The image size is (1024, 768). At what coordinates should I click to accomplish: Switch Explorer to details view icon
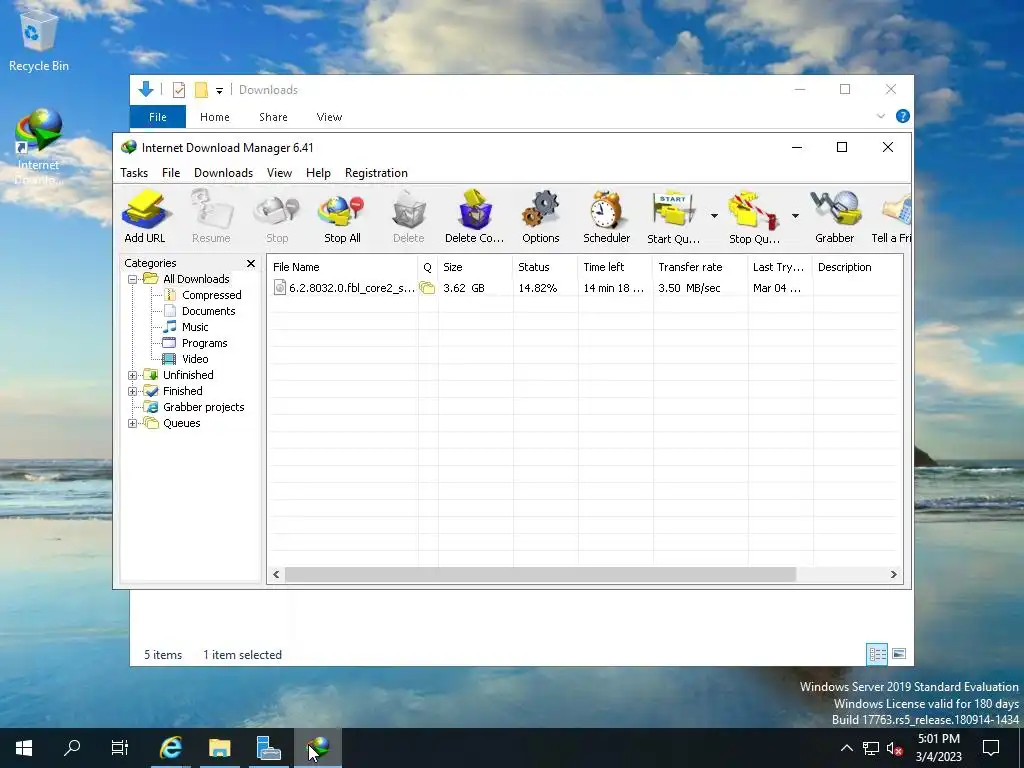(877, 654)
